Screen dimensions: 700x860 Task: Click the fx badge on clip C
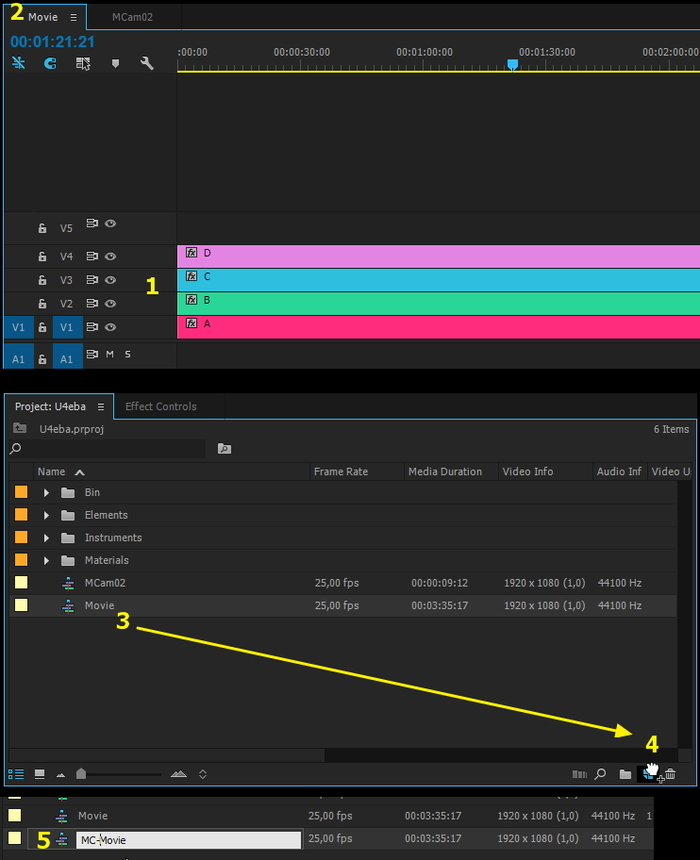pyautogui.click(x=191, y=276)
